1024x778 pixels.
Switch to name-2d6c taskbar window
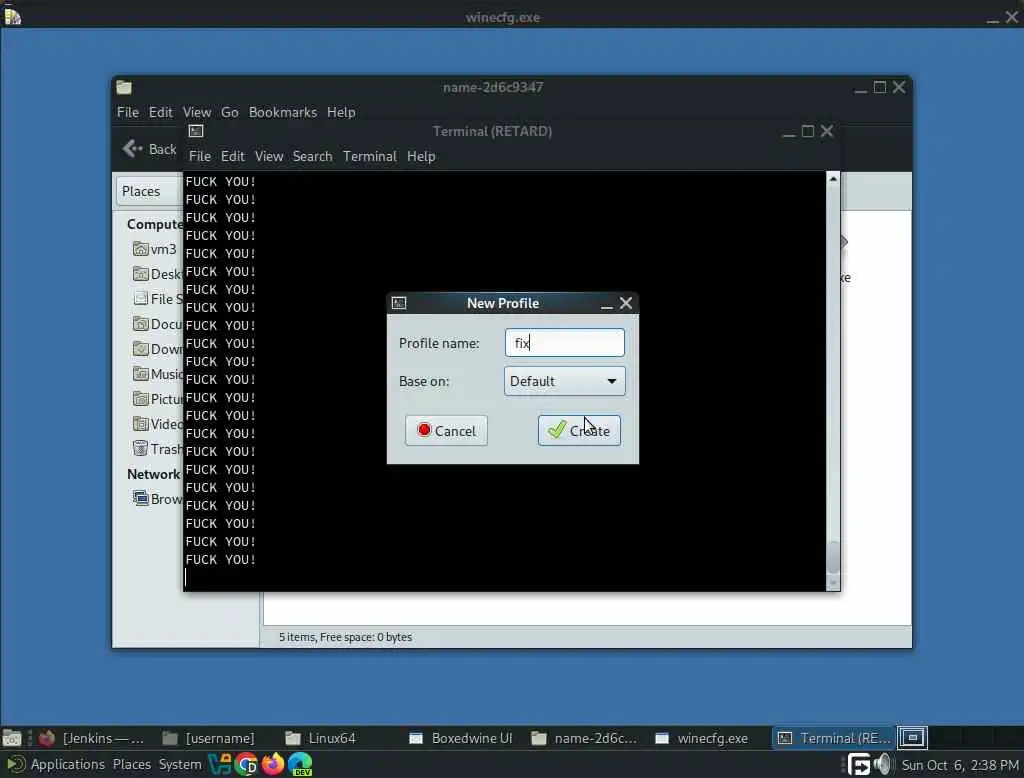584,738
